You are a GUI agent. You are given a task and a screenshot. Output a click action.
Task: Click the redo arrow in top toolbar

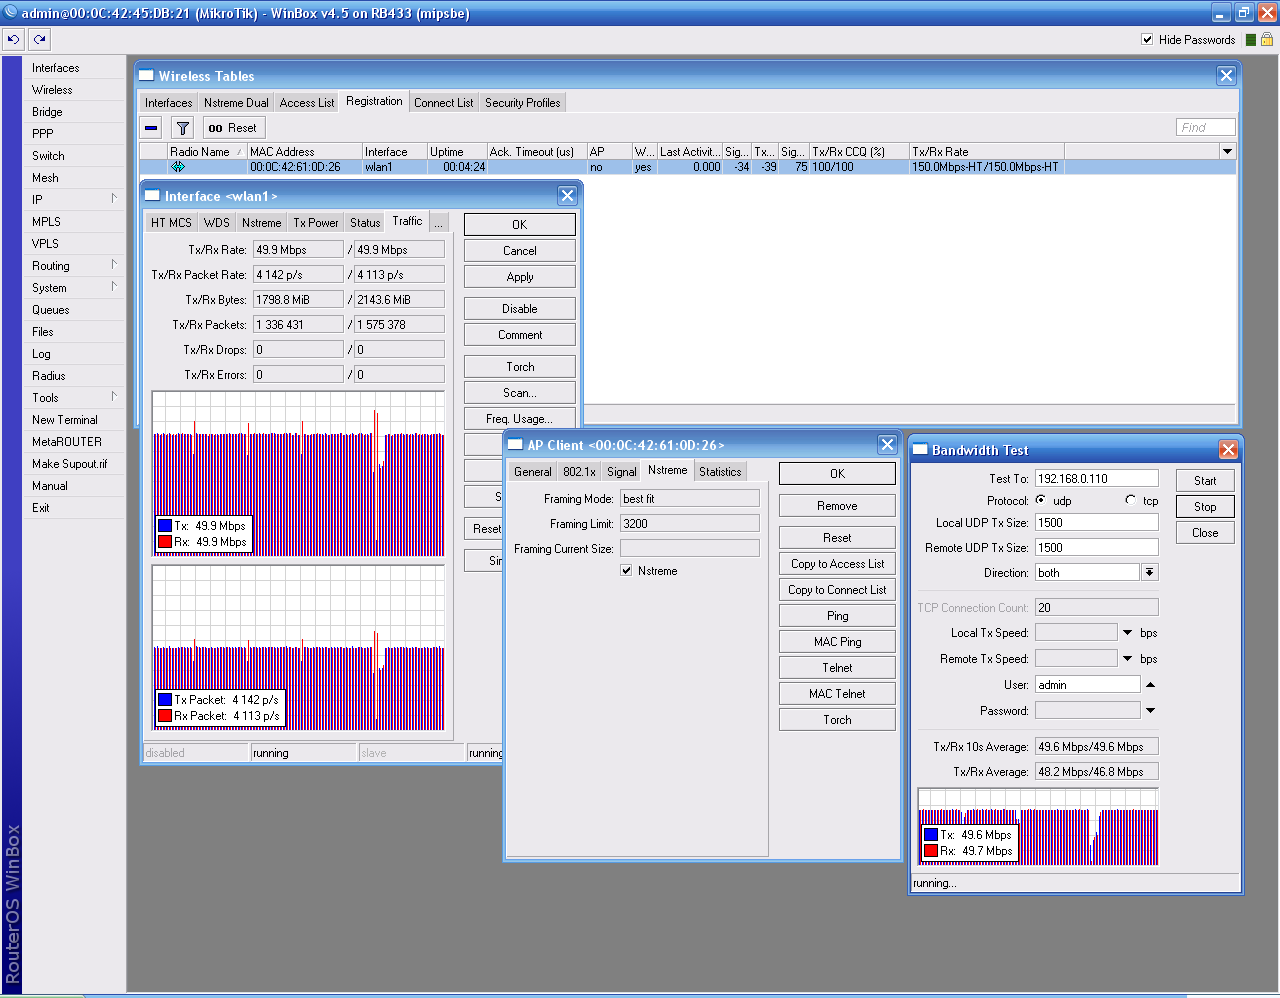(39, 40)
